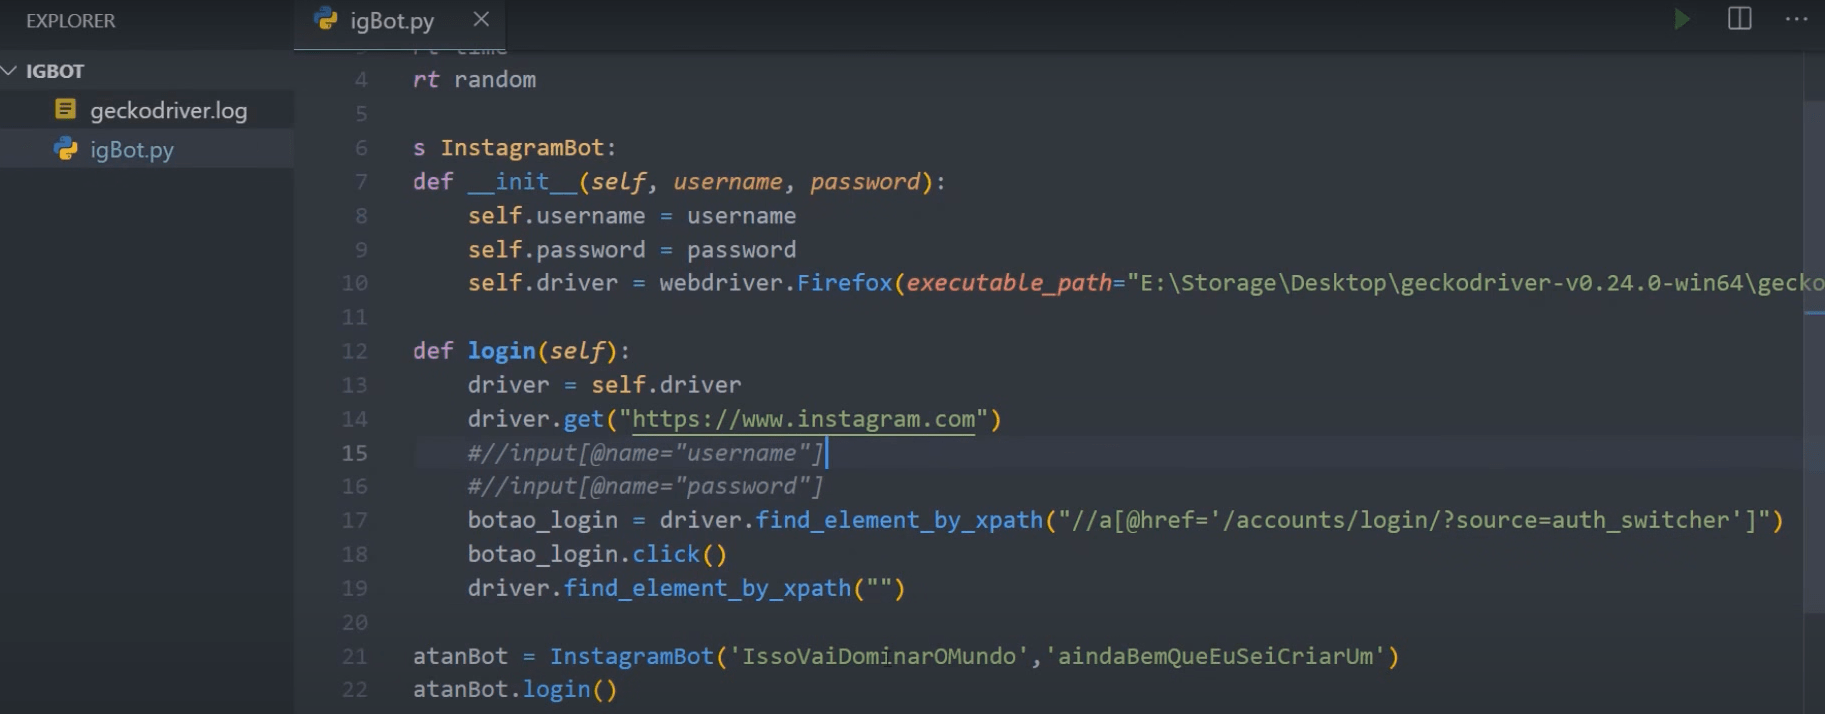
Task: Click the Python icon on igBot.py tab
Action: [x=325, y=19]
